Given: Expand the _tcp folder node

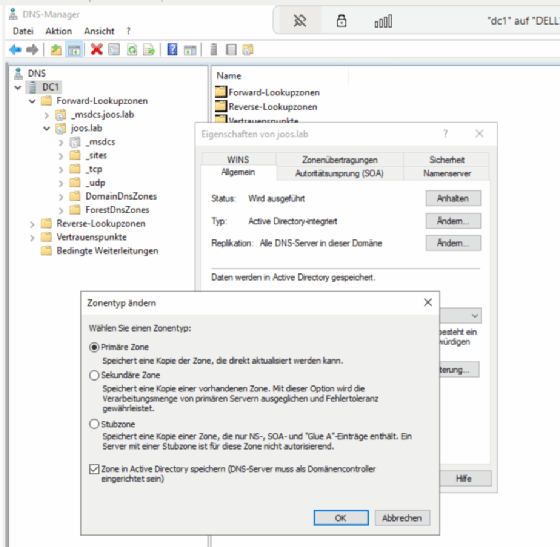Looking at the screenshot, I should pyautogui.click(x=61, y=170).
